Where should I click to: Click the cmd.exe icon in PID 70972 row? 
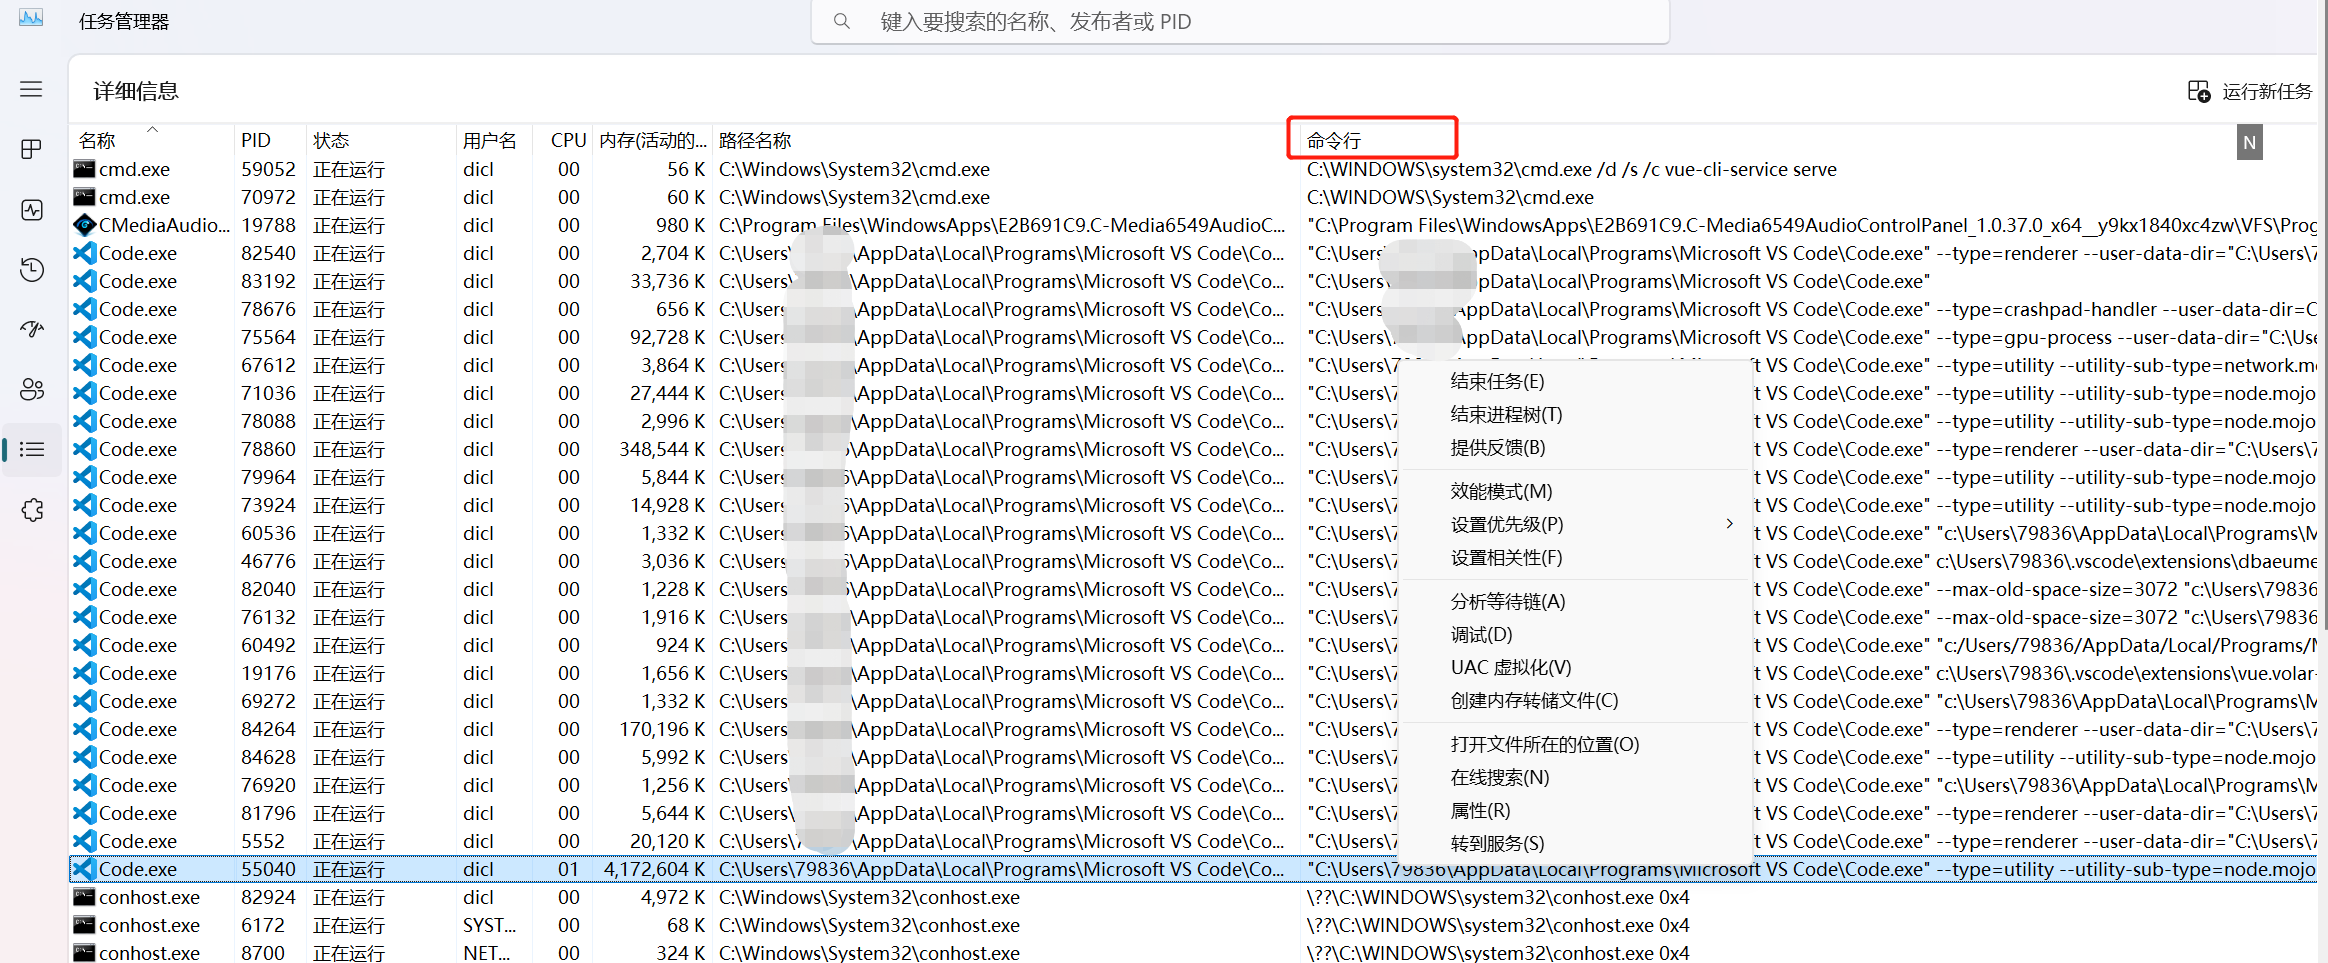(84, 197)
